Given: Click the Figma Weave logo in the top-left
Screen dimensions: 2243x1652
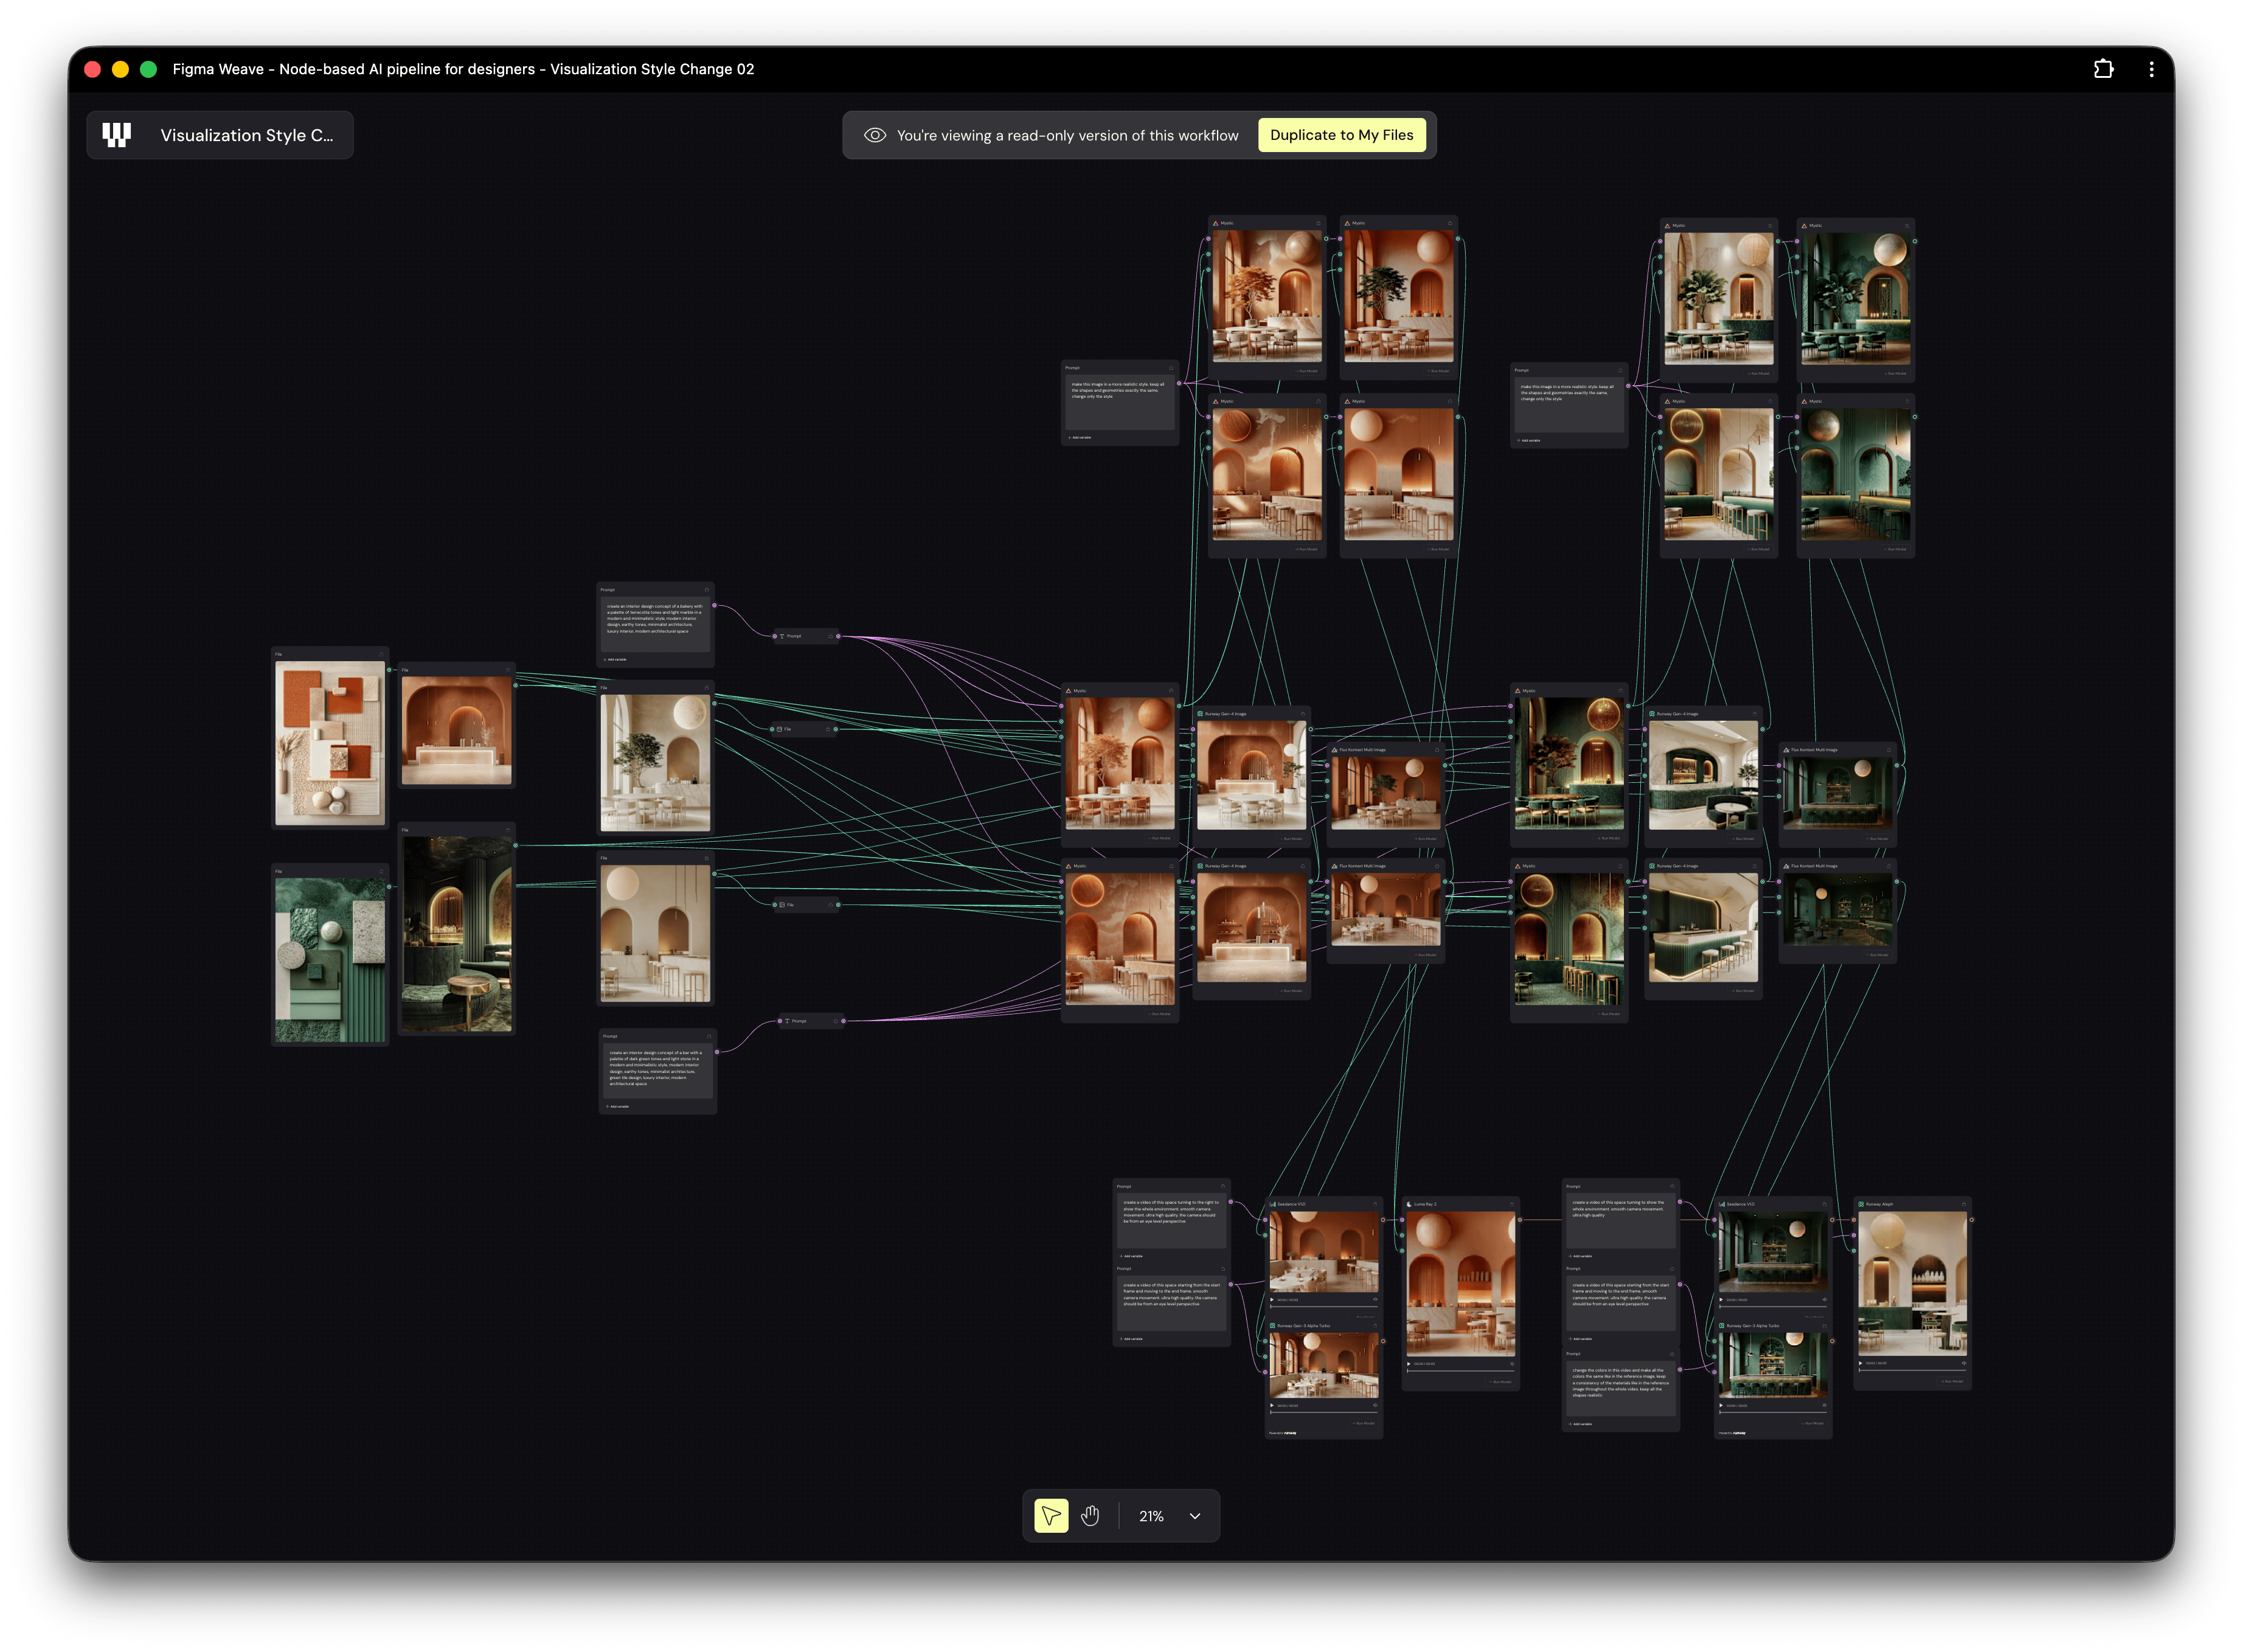Looking at the screenshot, I should (x=115, y=134).
